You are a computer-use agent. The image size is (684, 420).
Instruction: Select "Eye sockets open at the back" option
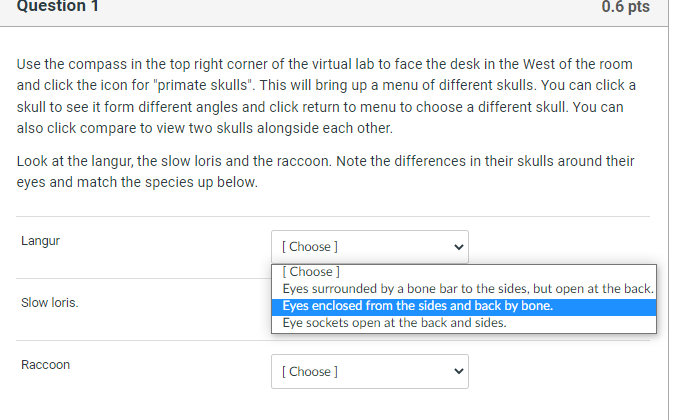click(394, 323)
